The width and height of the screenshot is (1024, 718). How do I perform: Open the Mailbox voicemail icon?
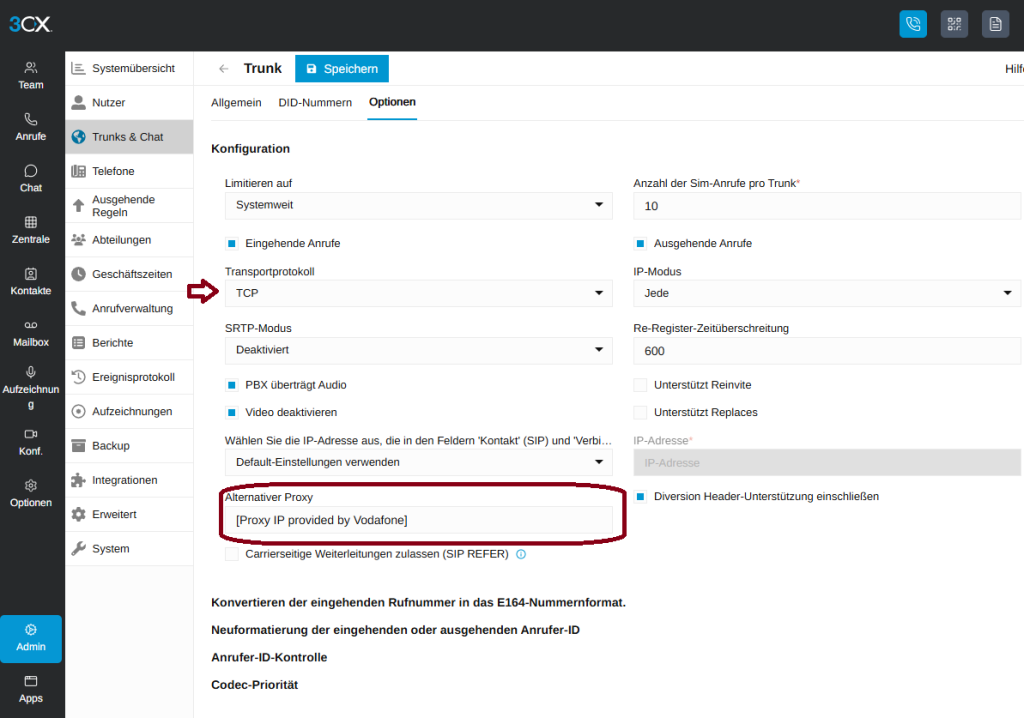pyautogui.click(x=31, y=325)
